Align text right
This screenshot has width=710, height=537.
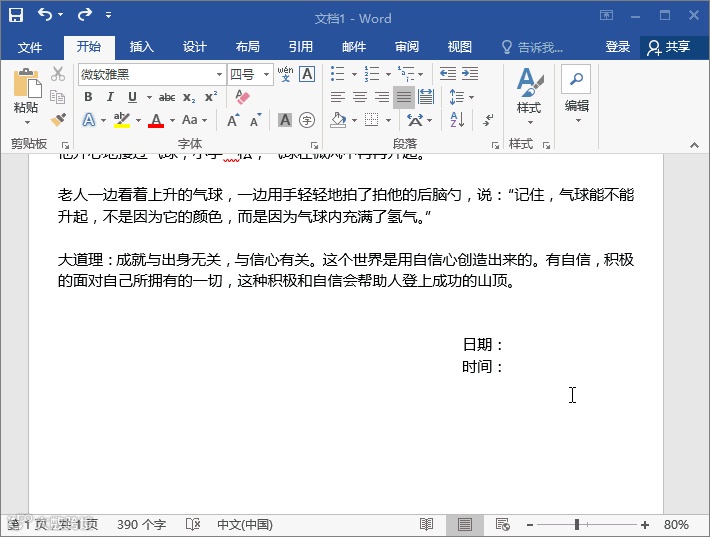[x=382, y=97]
